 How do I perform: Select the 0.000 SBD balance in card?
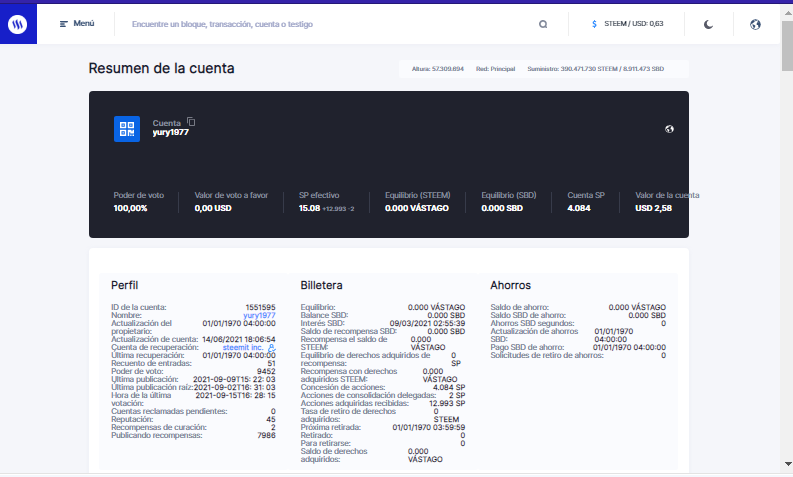[502, 208]
